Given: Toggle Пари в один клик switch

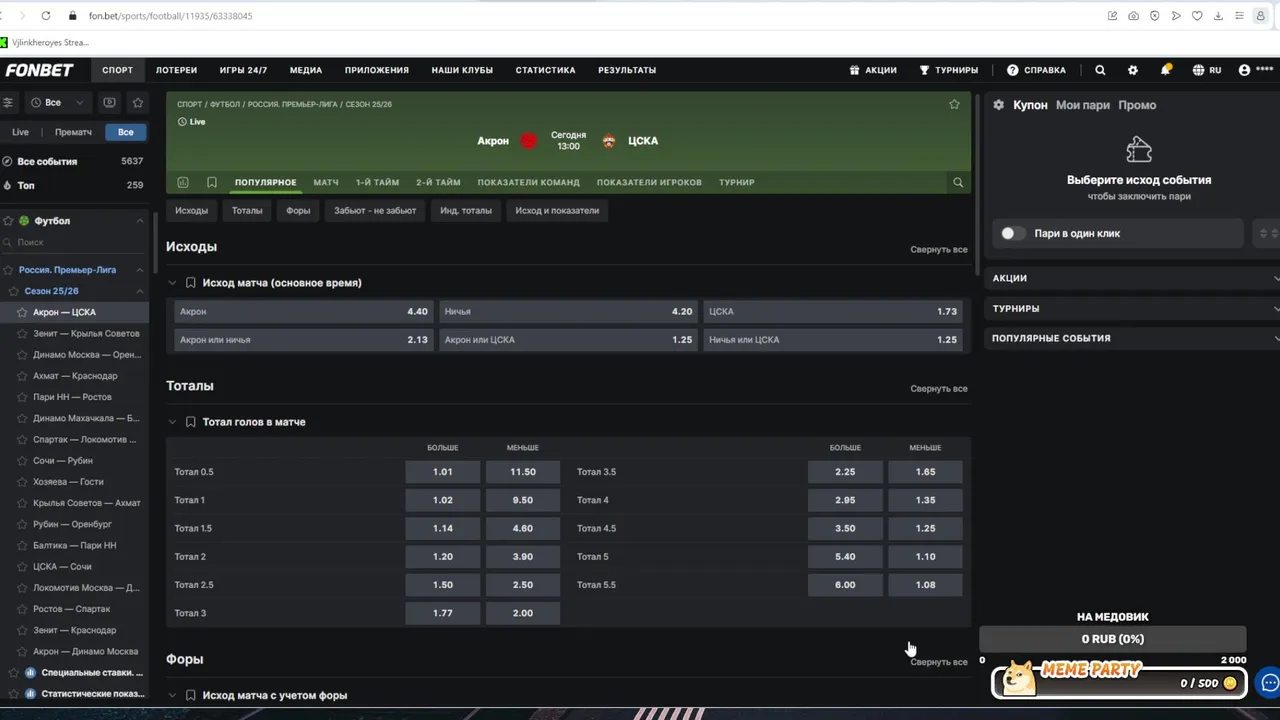Looking at the screenshot, I should click(1012, 233).
